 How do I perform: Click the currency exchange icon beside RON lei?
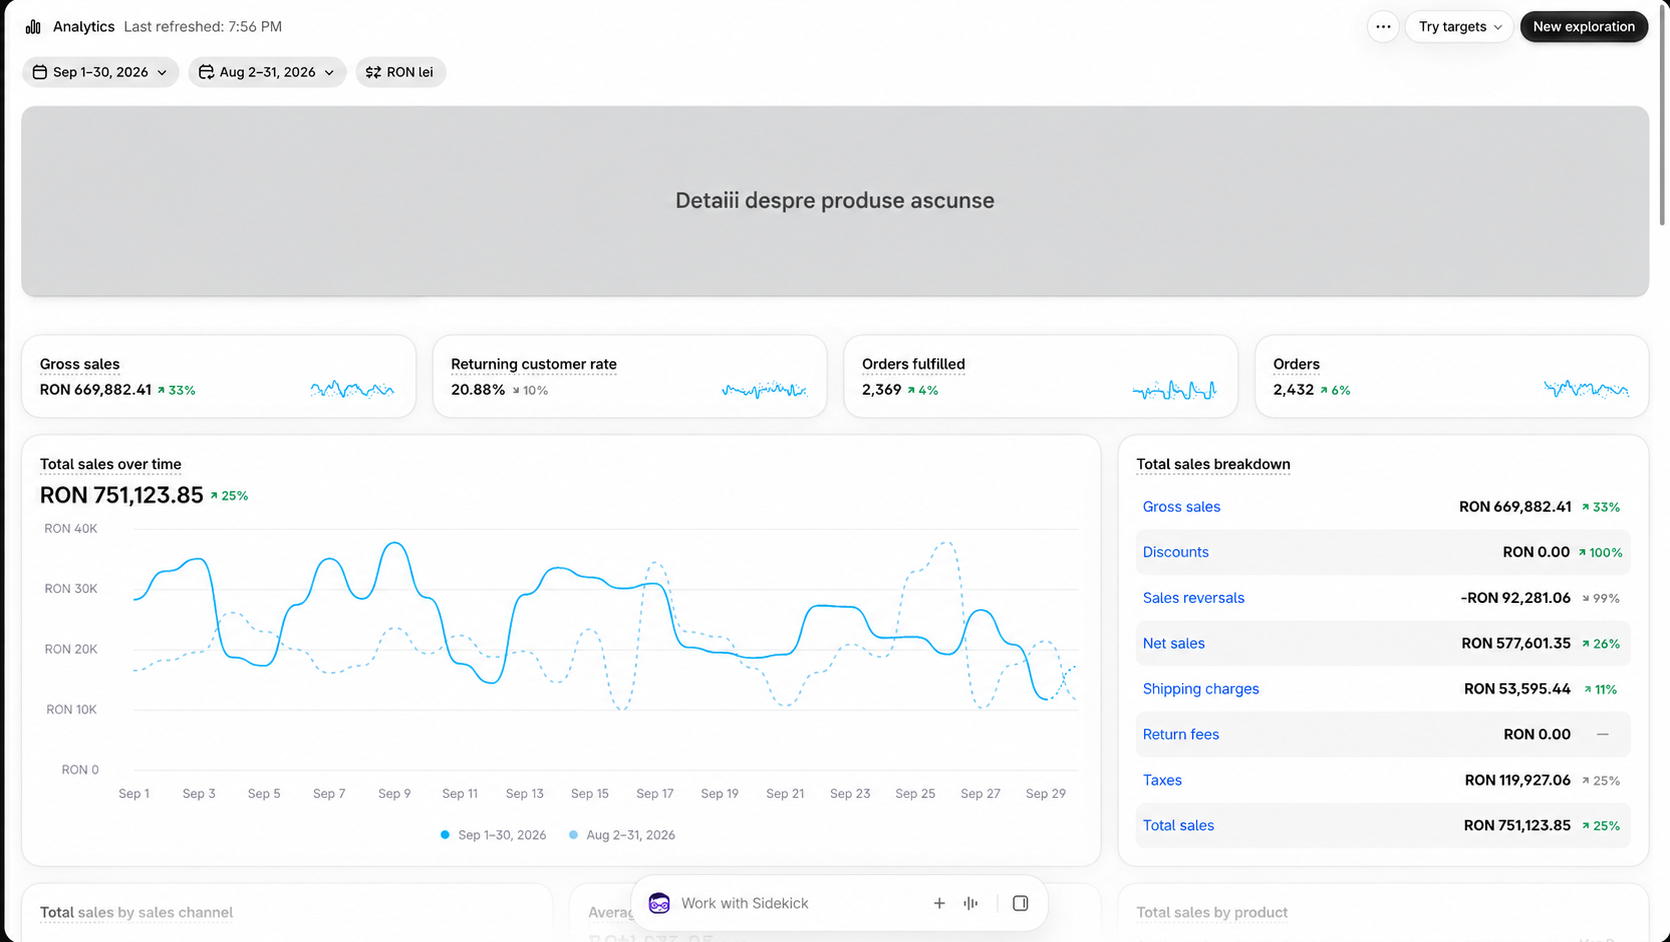click(x=373, y=72)
